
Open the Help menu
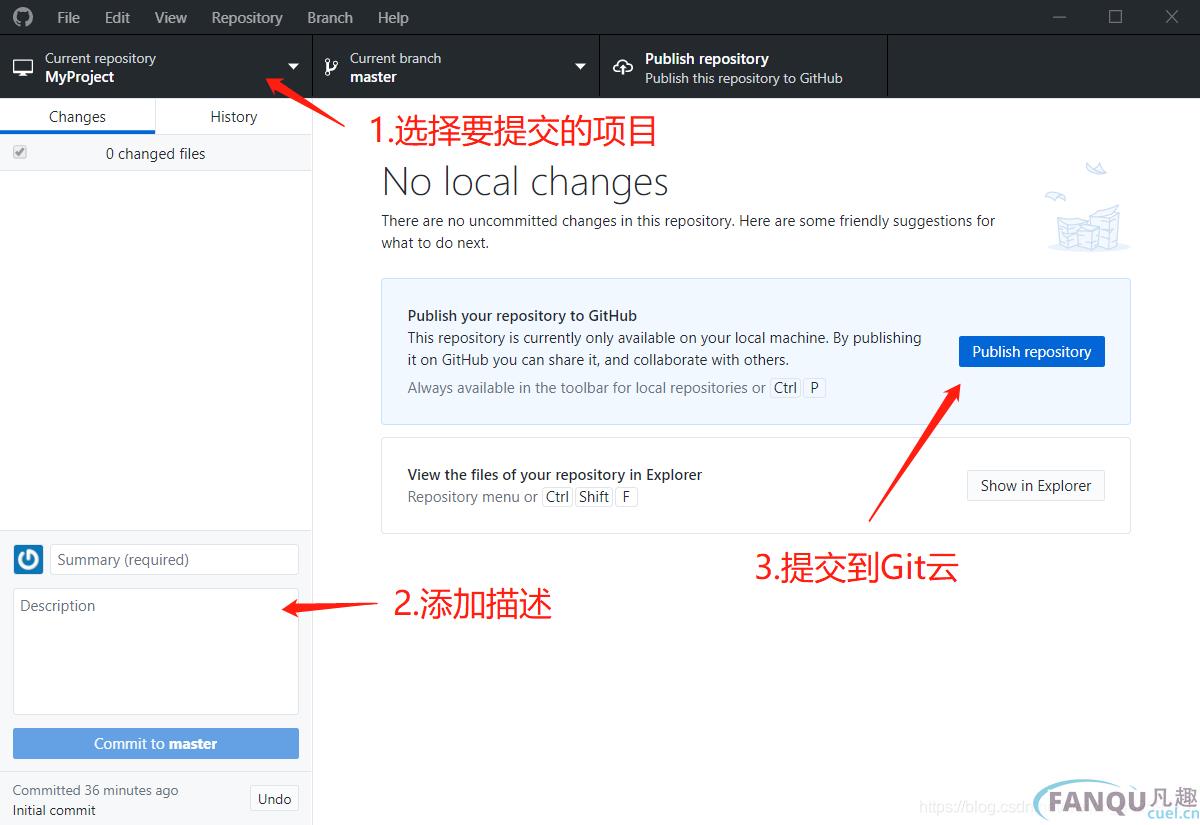pyautogui.click(x=393, y=17)
